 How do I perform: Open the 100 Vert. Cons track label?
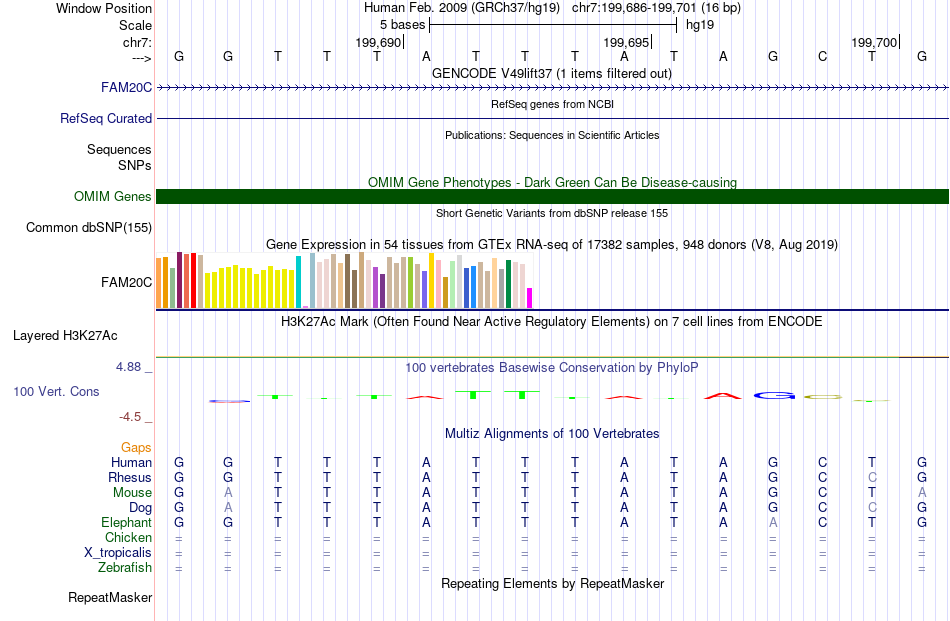coord(56,391)
